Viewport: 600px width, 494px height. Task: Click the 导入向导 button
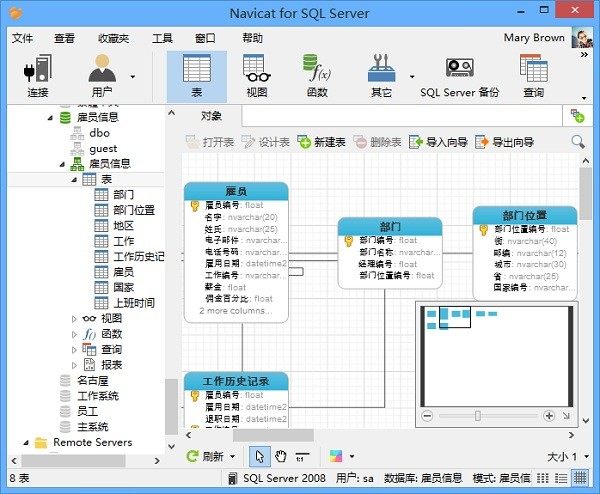click(438, 142)
